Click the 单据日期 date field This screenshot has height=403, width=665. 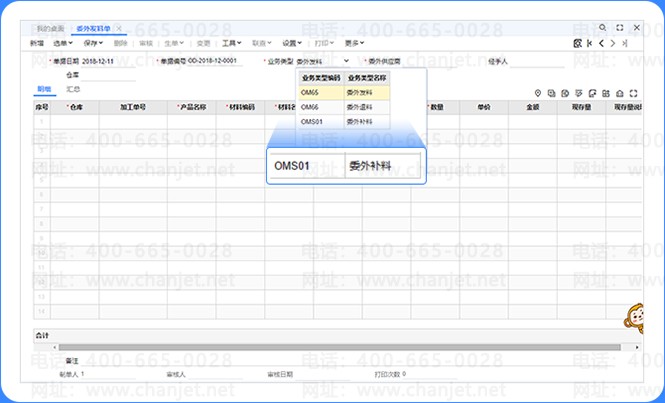(x=108, y=62)
